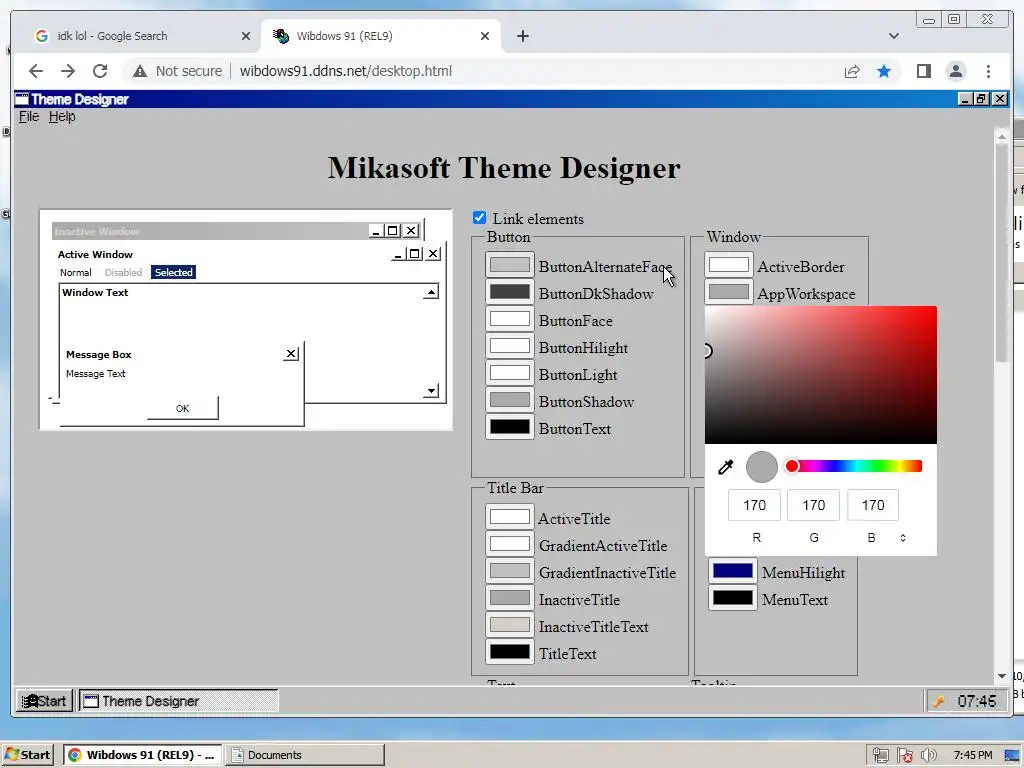Image resolution: width=1024 pixels, height=768 pixels.
Task: Click the Chrome reload page icon
Action: (x=100, y=71)
